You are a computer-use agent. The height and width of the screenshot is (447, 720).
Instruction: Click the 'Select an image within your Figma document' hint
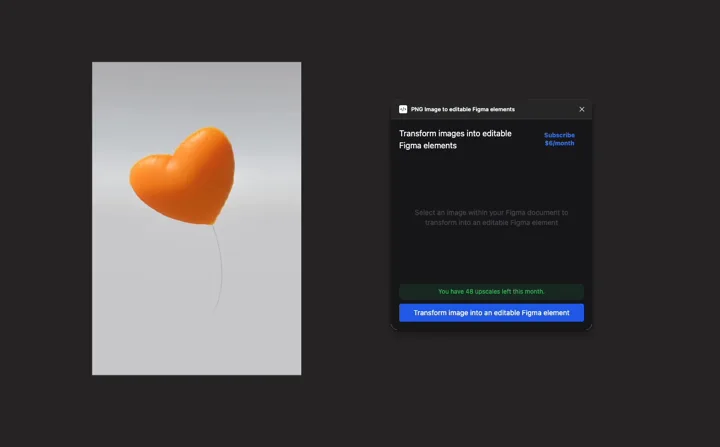click(491, 218)
